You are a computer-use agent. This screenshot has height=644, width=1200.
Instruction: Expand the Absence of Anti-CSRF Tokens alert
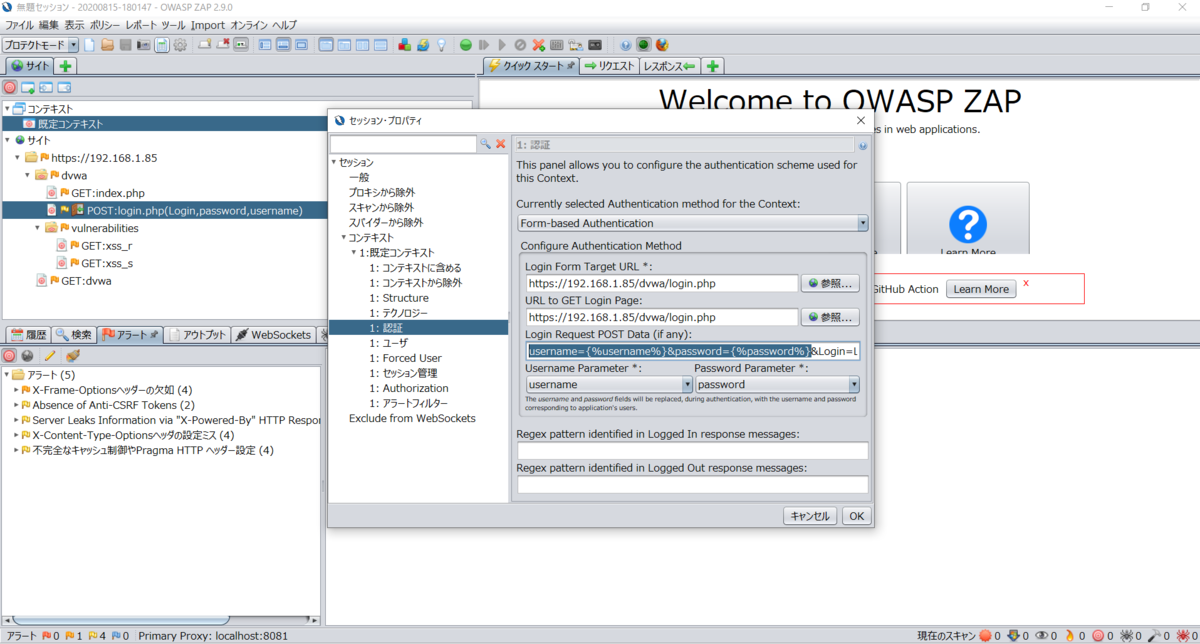point(17,405)
